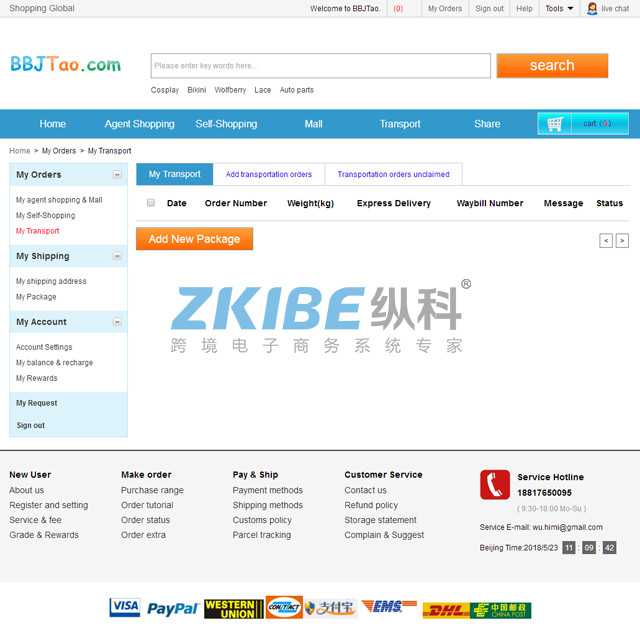Open My Package in sidebar
The height and width of the screenshot is (633, 640).
[36, 296]
